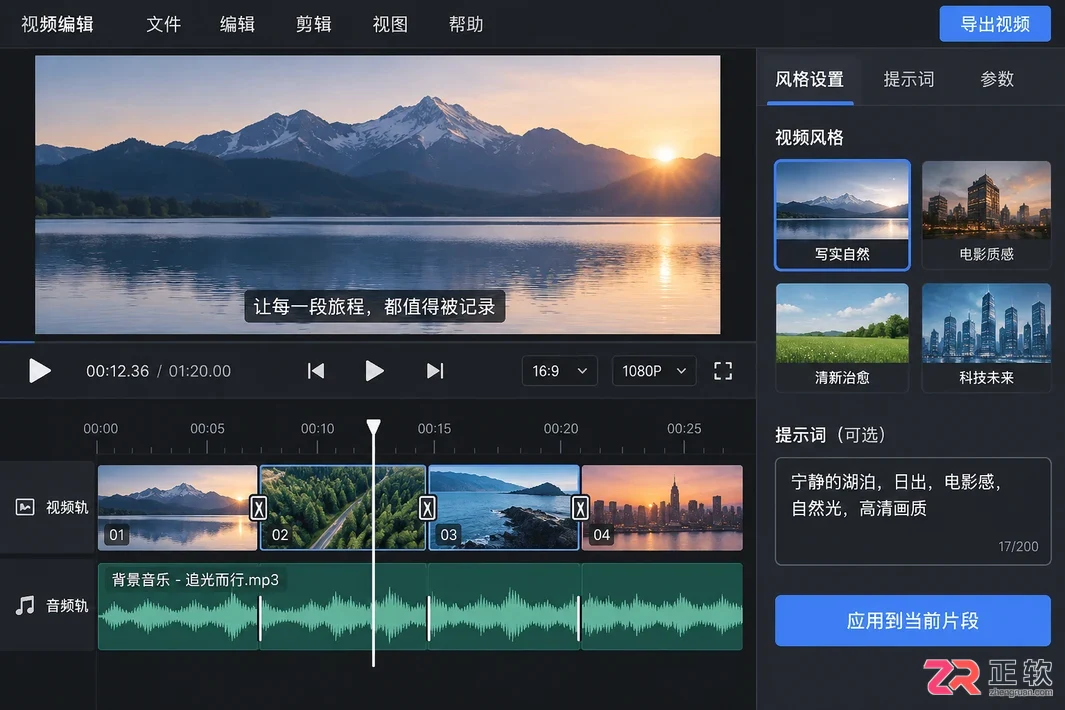Toggle fullscreen preview icon
This screenshot has height=710, width=1065.
pyautogui.click(x=723, y=371)
